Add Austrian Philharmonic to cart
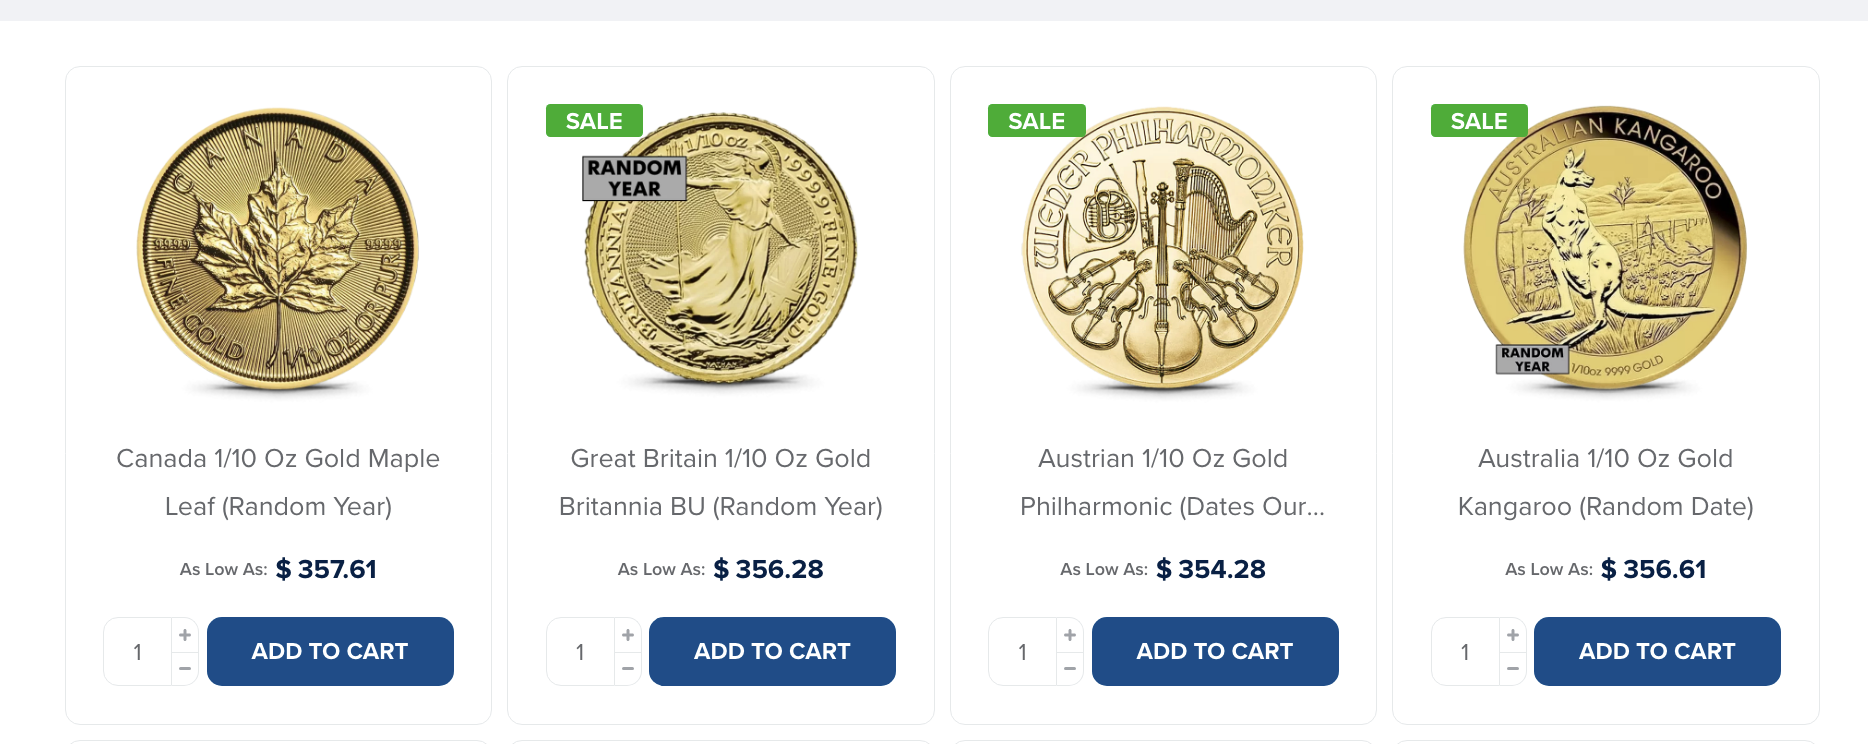This screenshot has height=744, width=1868. click(1215, 651)
